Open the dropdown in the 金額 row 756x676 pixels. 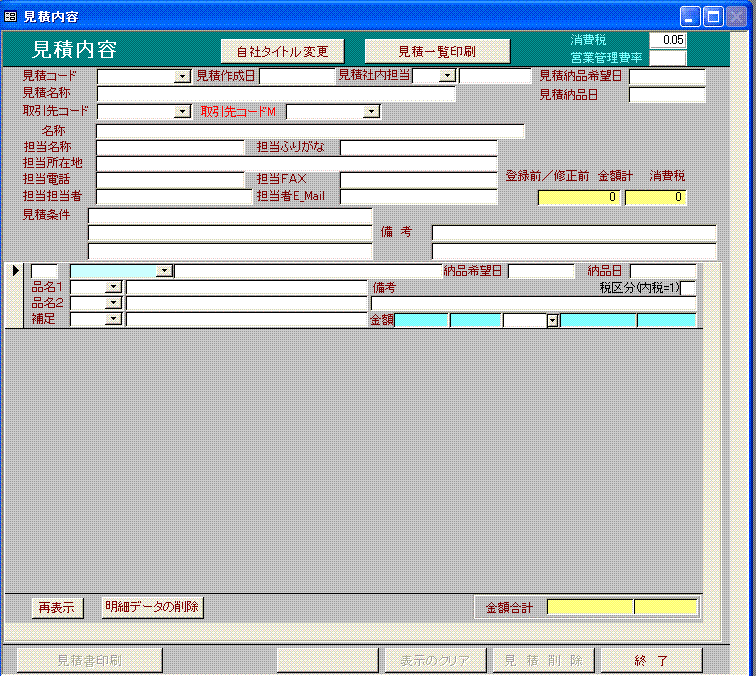553,321
